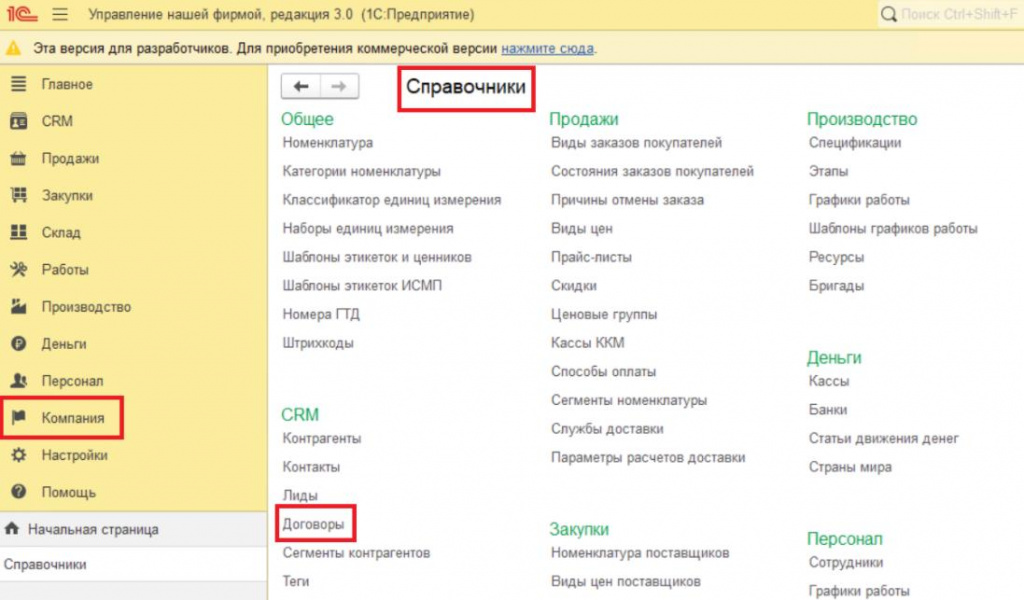This screenshot has height=600, width=1024.
Task: Open Шаблоны этикеток и ценников
Action: click(377, 257)
